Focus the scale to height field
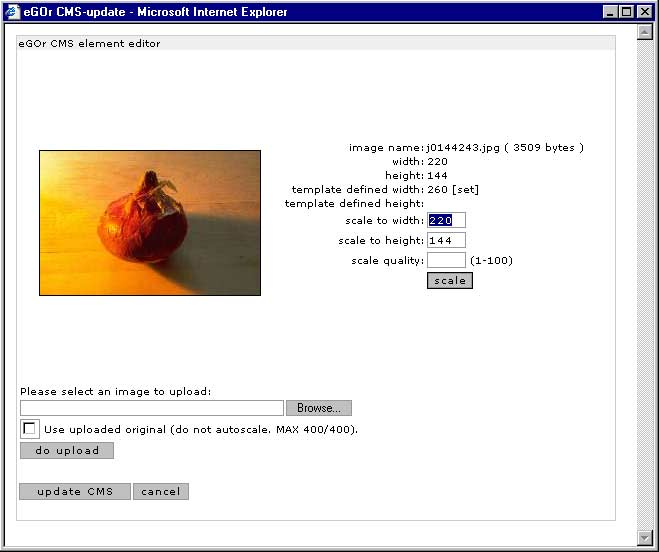The image size is (659, 552). [x=446, y=241]
